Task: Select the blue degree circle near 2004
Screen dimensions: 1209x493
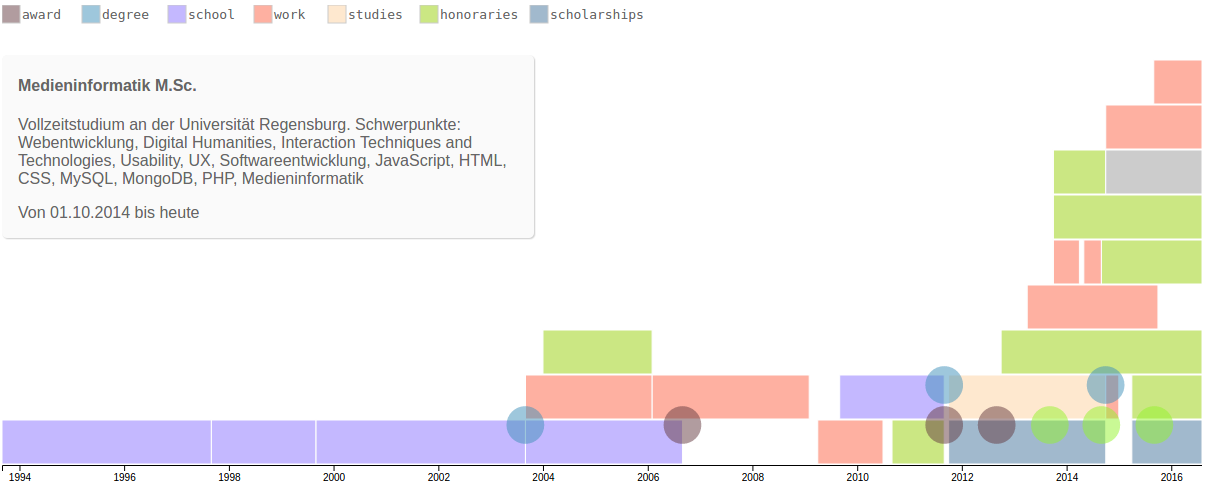Action: tap(525, 425)
